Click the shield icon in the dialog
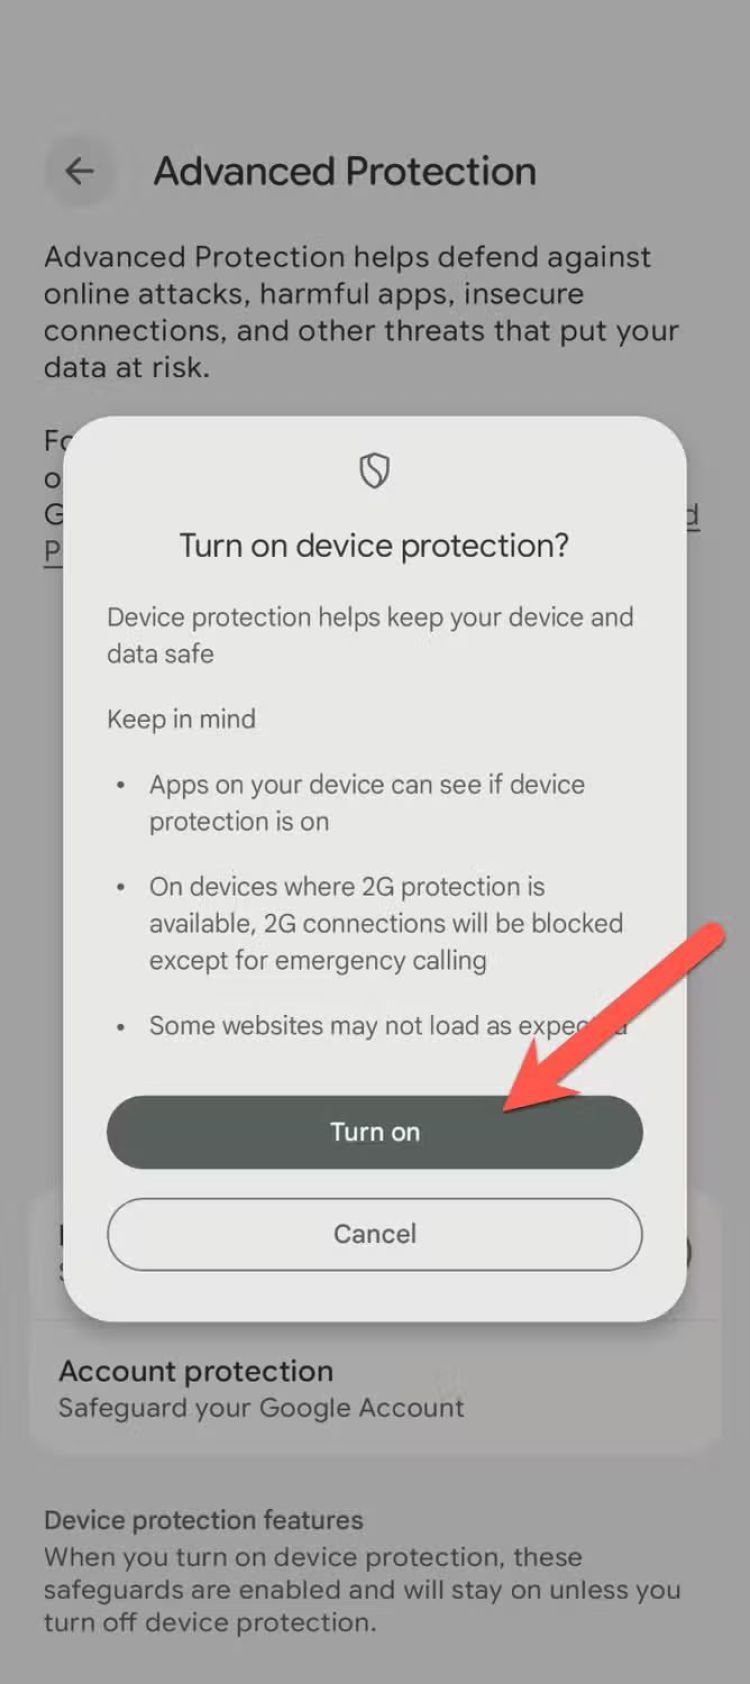This screenshot has height=1684, width=750. coord(374,469)
